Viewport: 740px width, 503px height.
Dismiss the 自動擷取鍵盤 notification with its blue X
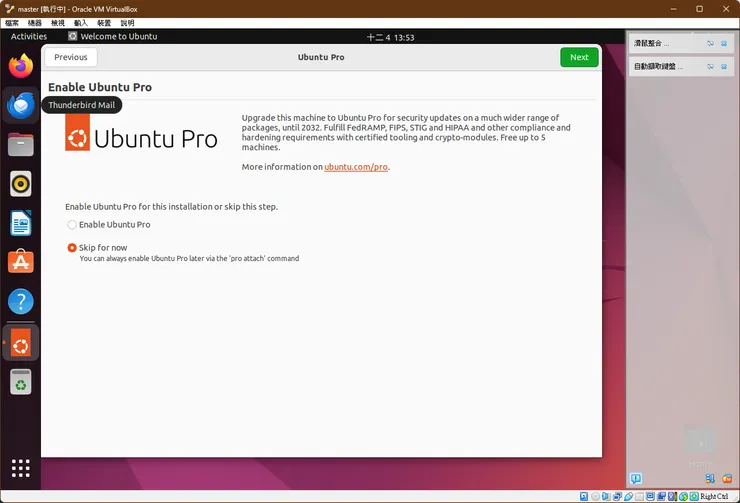coord(723,67)
